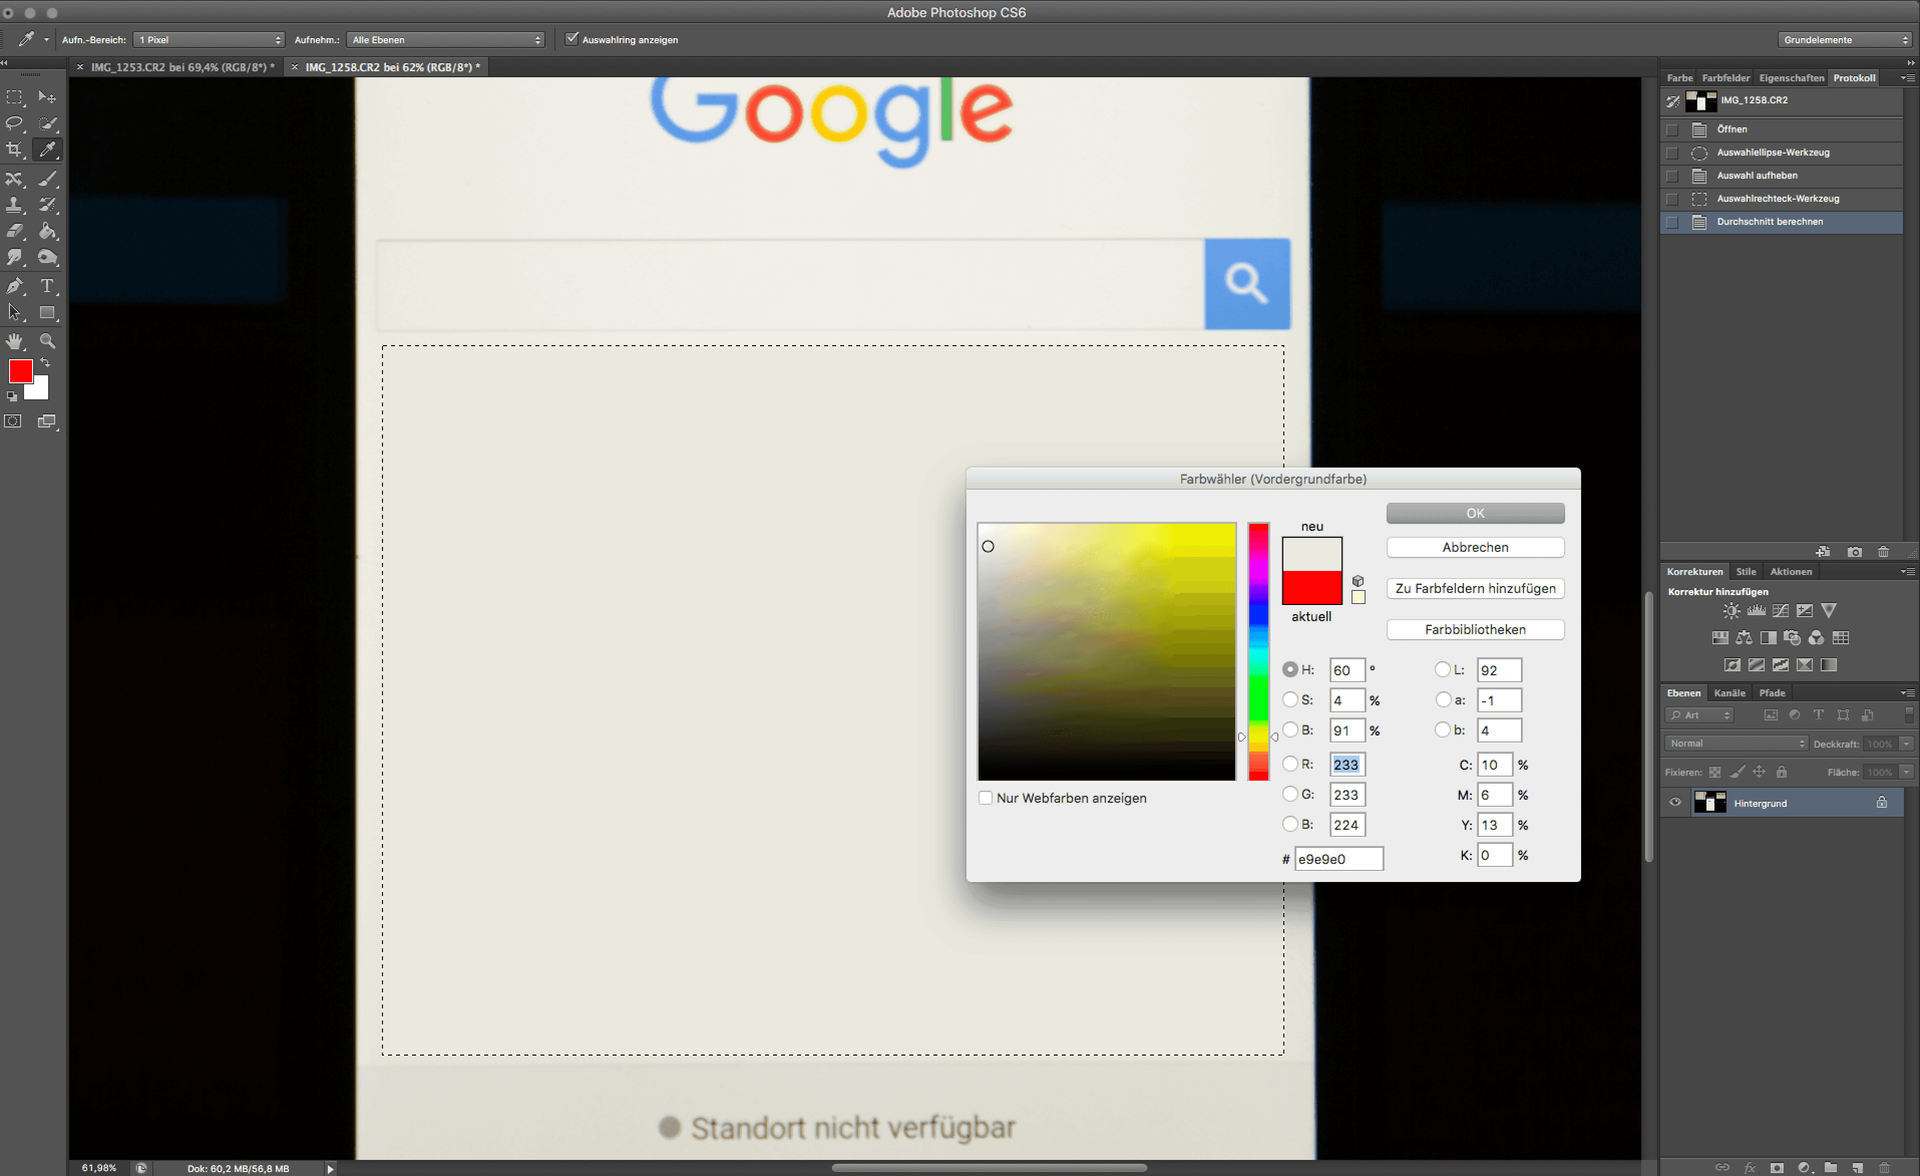The height and width of the screenshot is (1176, 1920).
Task: Confirm color picker with OK
Action: pos(1475,513)
